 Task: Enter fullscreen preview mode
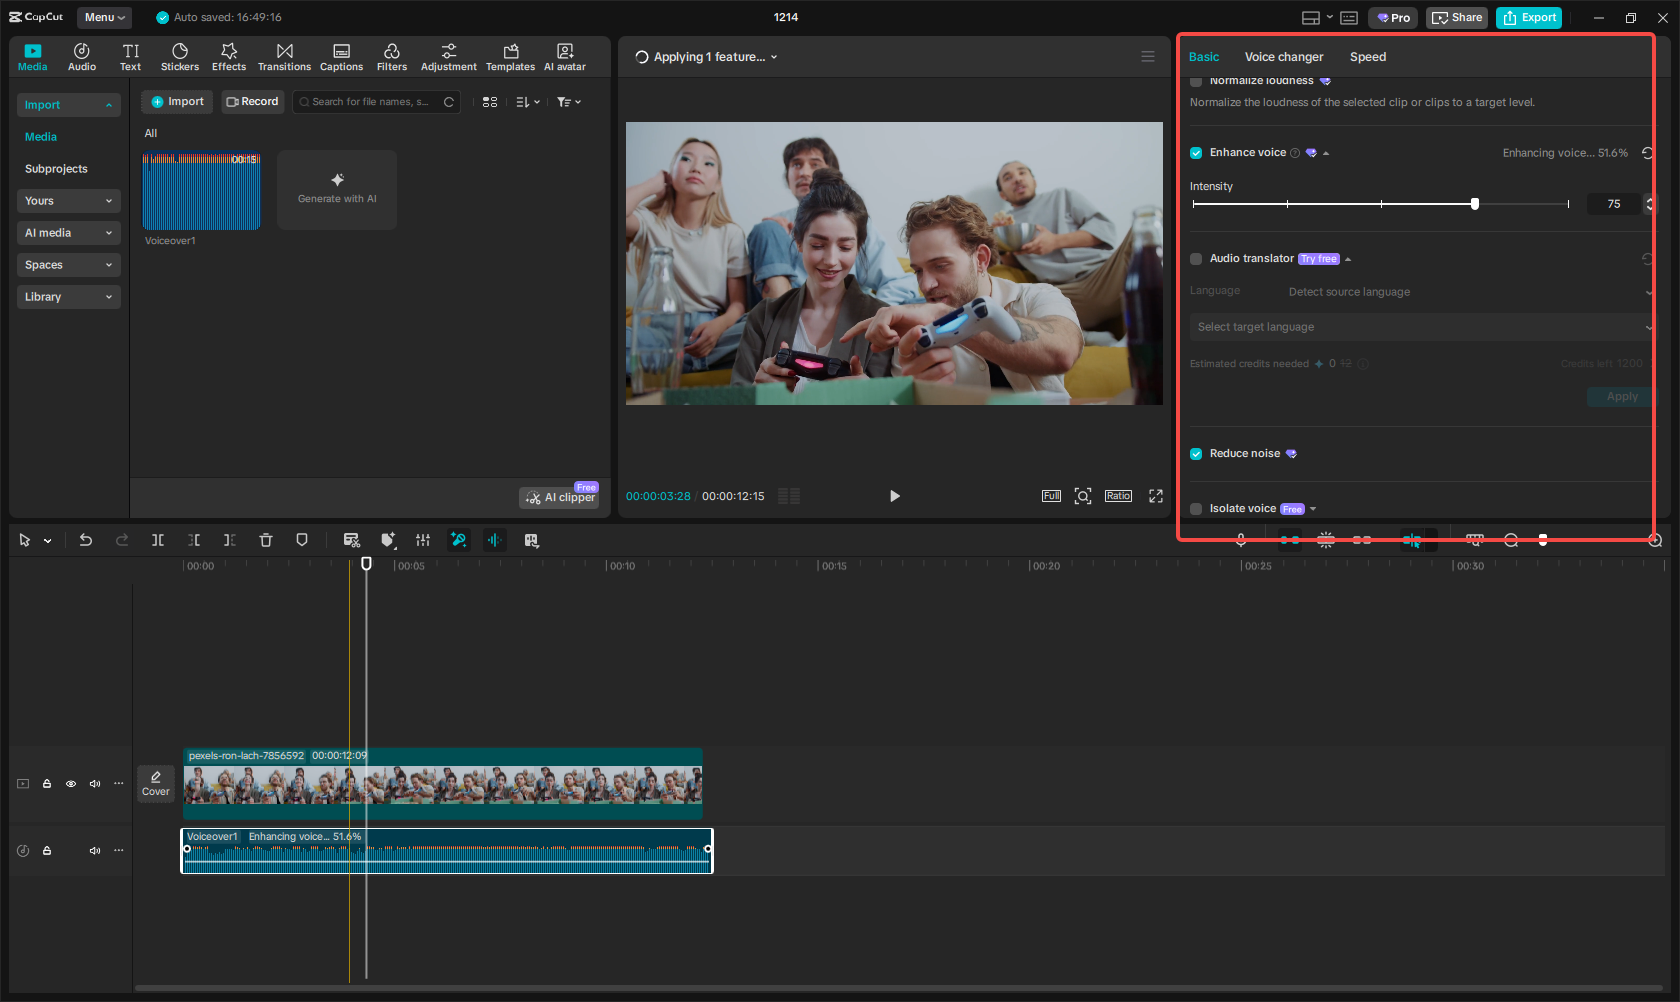(1156, 496)
